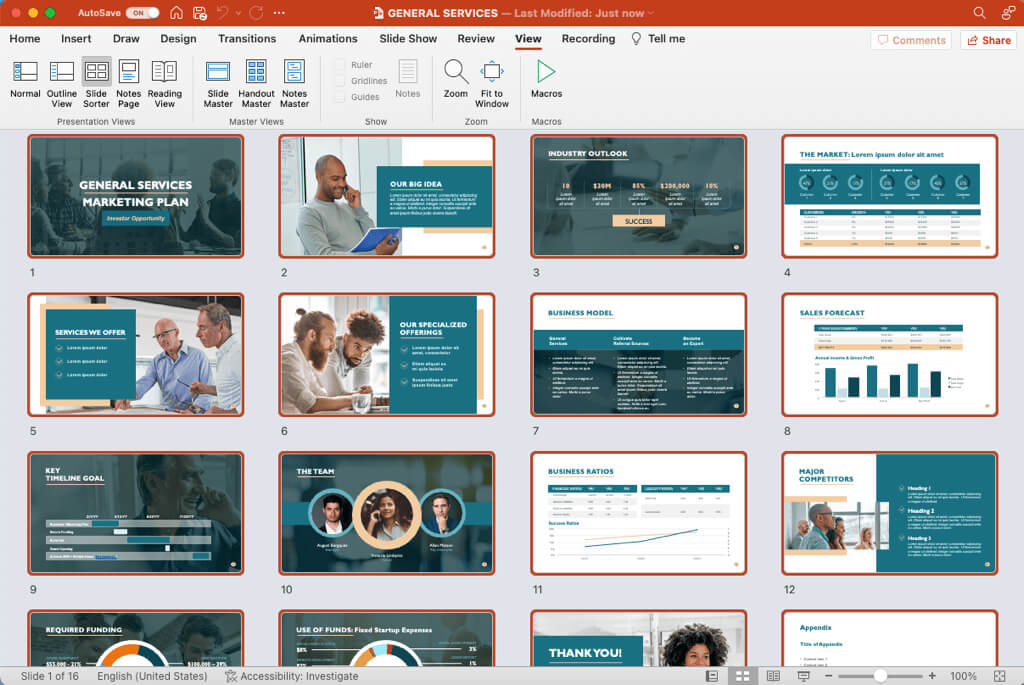The image size is (1024, 685).
Task: Click the Slide Sorter icon in status bar
Action: [x=743, y=676]
